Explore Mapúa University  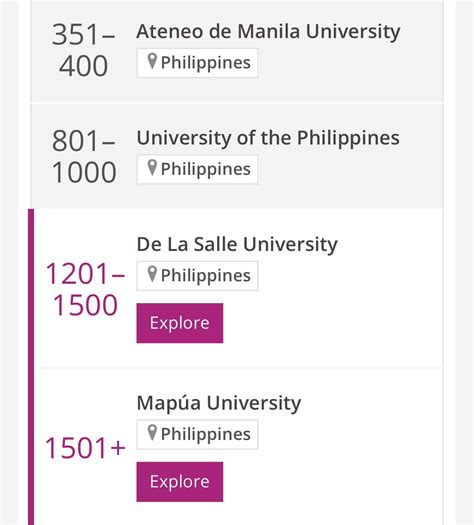(180, 482)
